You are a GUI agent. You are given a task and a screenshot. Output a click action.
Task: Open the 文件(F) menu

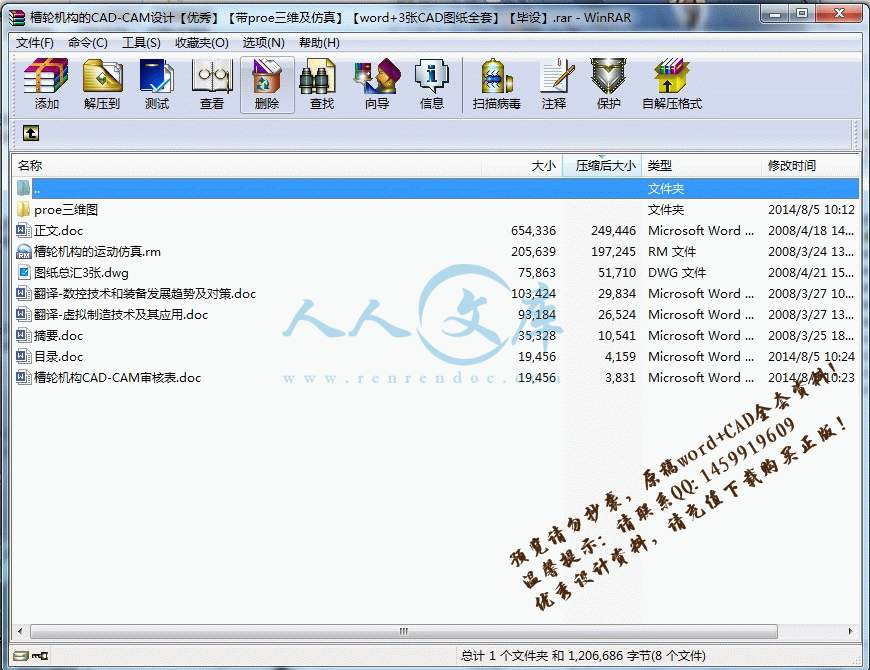[34, 43]
